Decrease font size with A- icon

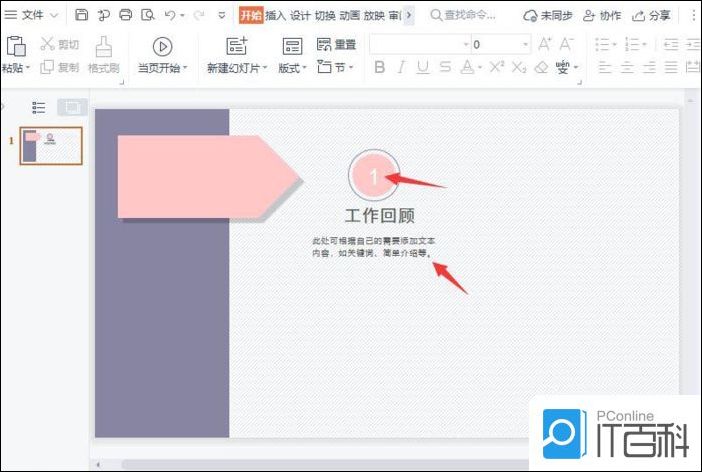click(566, 44)
